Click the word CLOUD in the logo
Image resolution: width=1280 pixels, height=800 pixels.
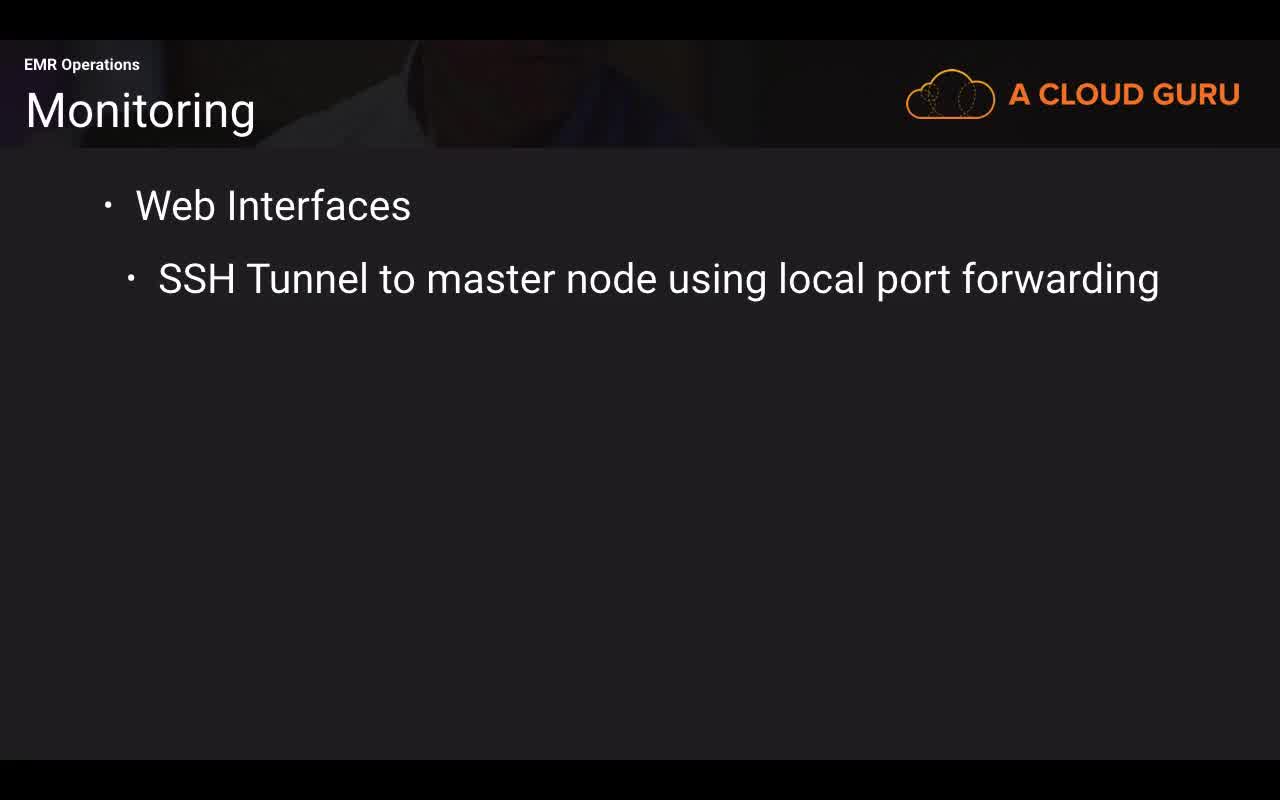click(x=1091, y=94)
